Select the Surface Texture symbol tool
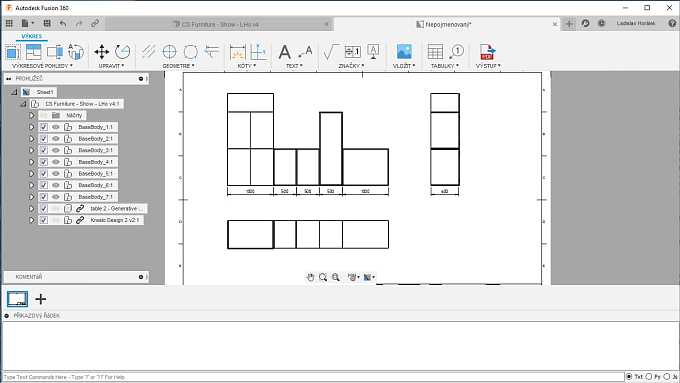 pyautogui.click(x=331, y=52)
